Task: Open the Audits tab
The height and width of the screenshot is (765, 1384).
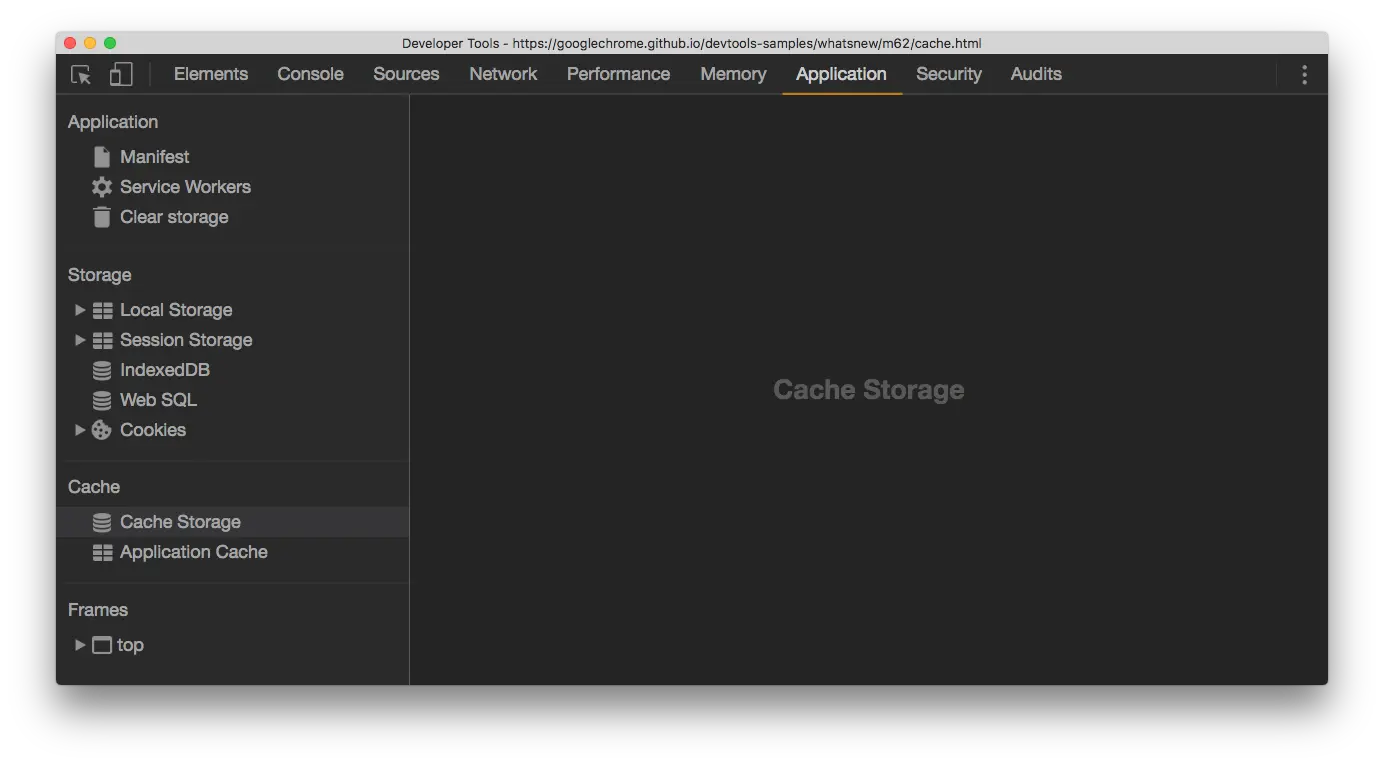Action: 1035,74
